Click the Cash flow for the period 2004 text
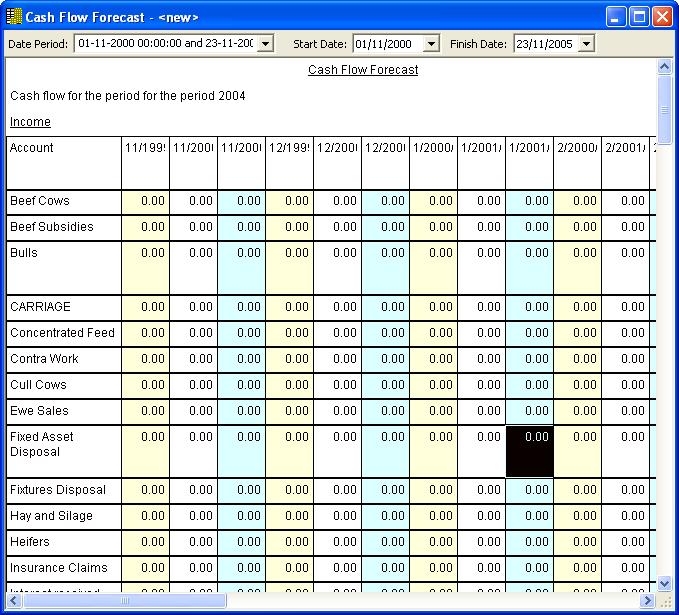 (128, 96)
